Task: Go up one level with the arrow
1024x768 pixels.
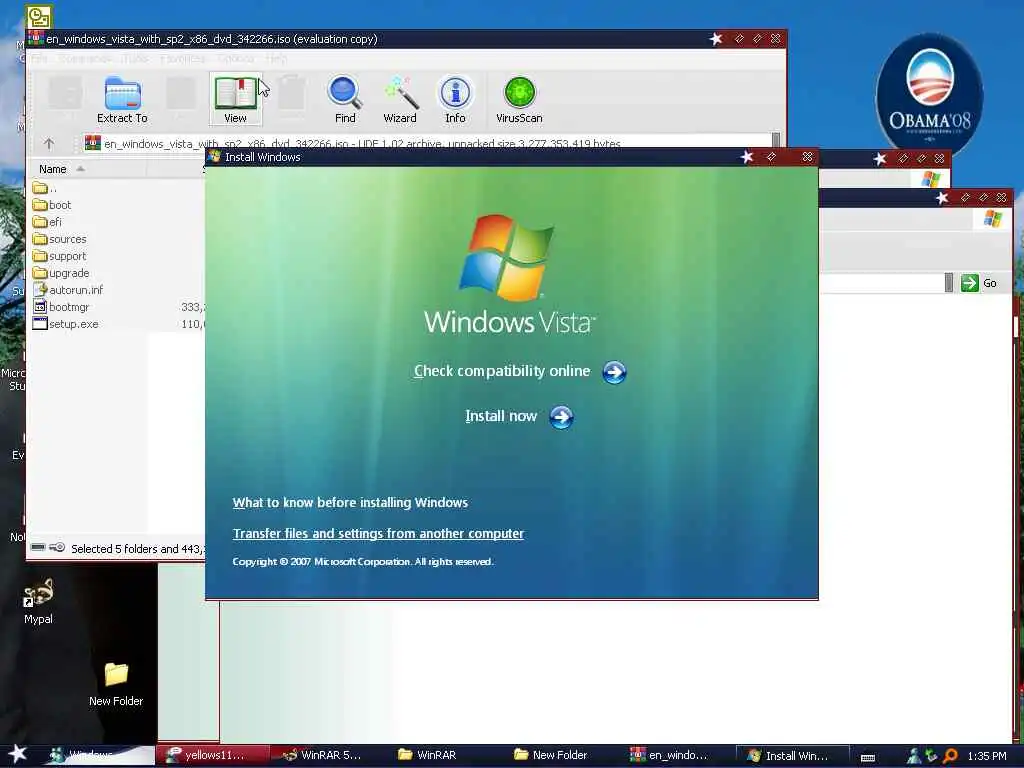Action: coord(49,143)
